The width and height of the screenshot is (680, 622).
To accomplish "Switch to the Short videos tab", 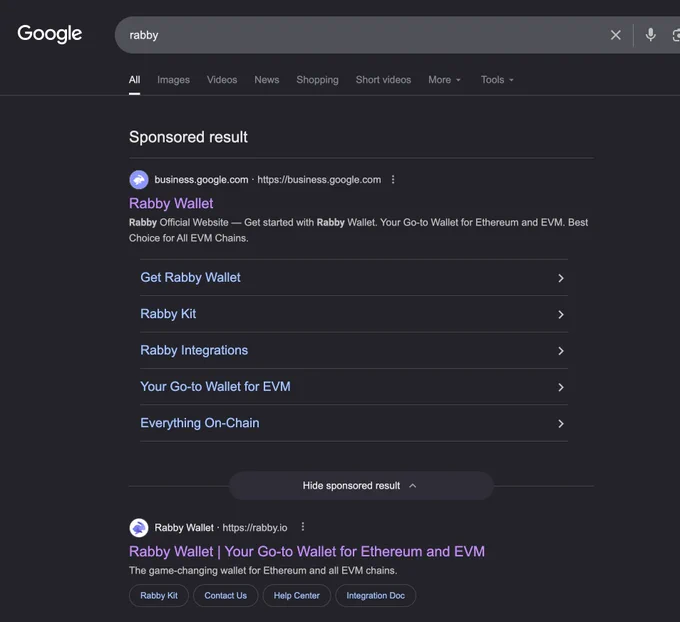I will 383,80.
